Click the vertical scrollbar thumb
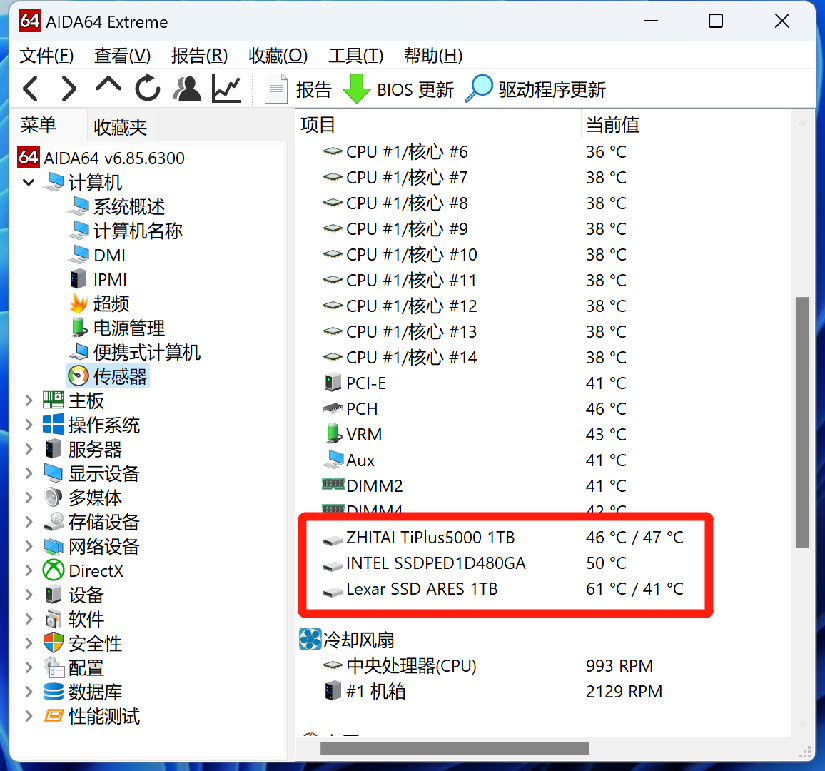Image resolution: width=825 pixels, height=771 pixels. 802,423
